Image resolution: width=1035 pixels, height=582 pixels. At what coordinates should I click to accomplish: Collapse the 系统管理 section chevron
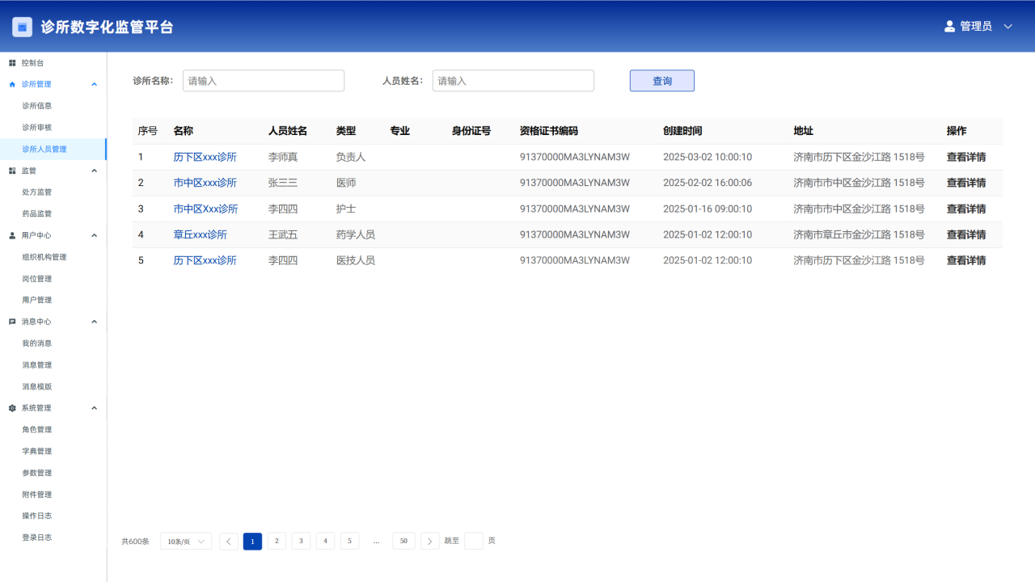[x=94, y=408]
